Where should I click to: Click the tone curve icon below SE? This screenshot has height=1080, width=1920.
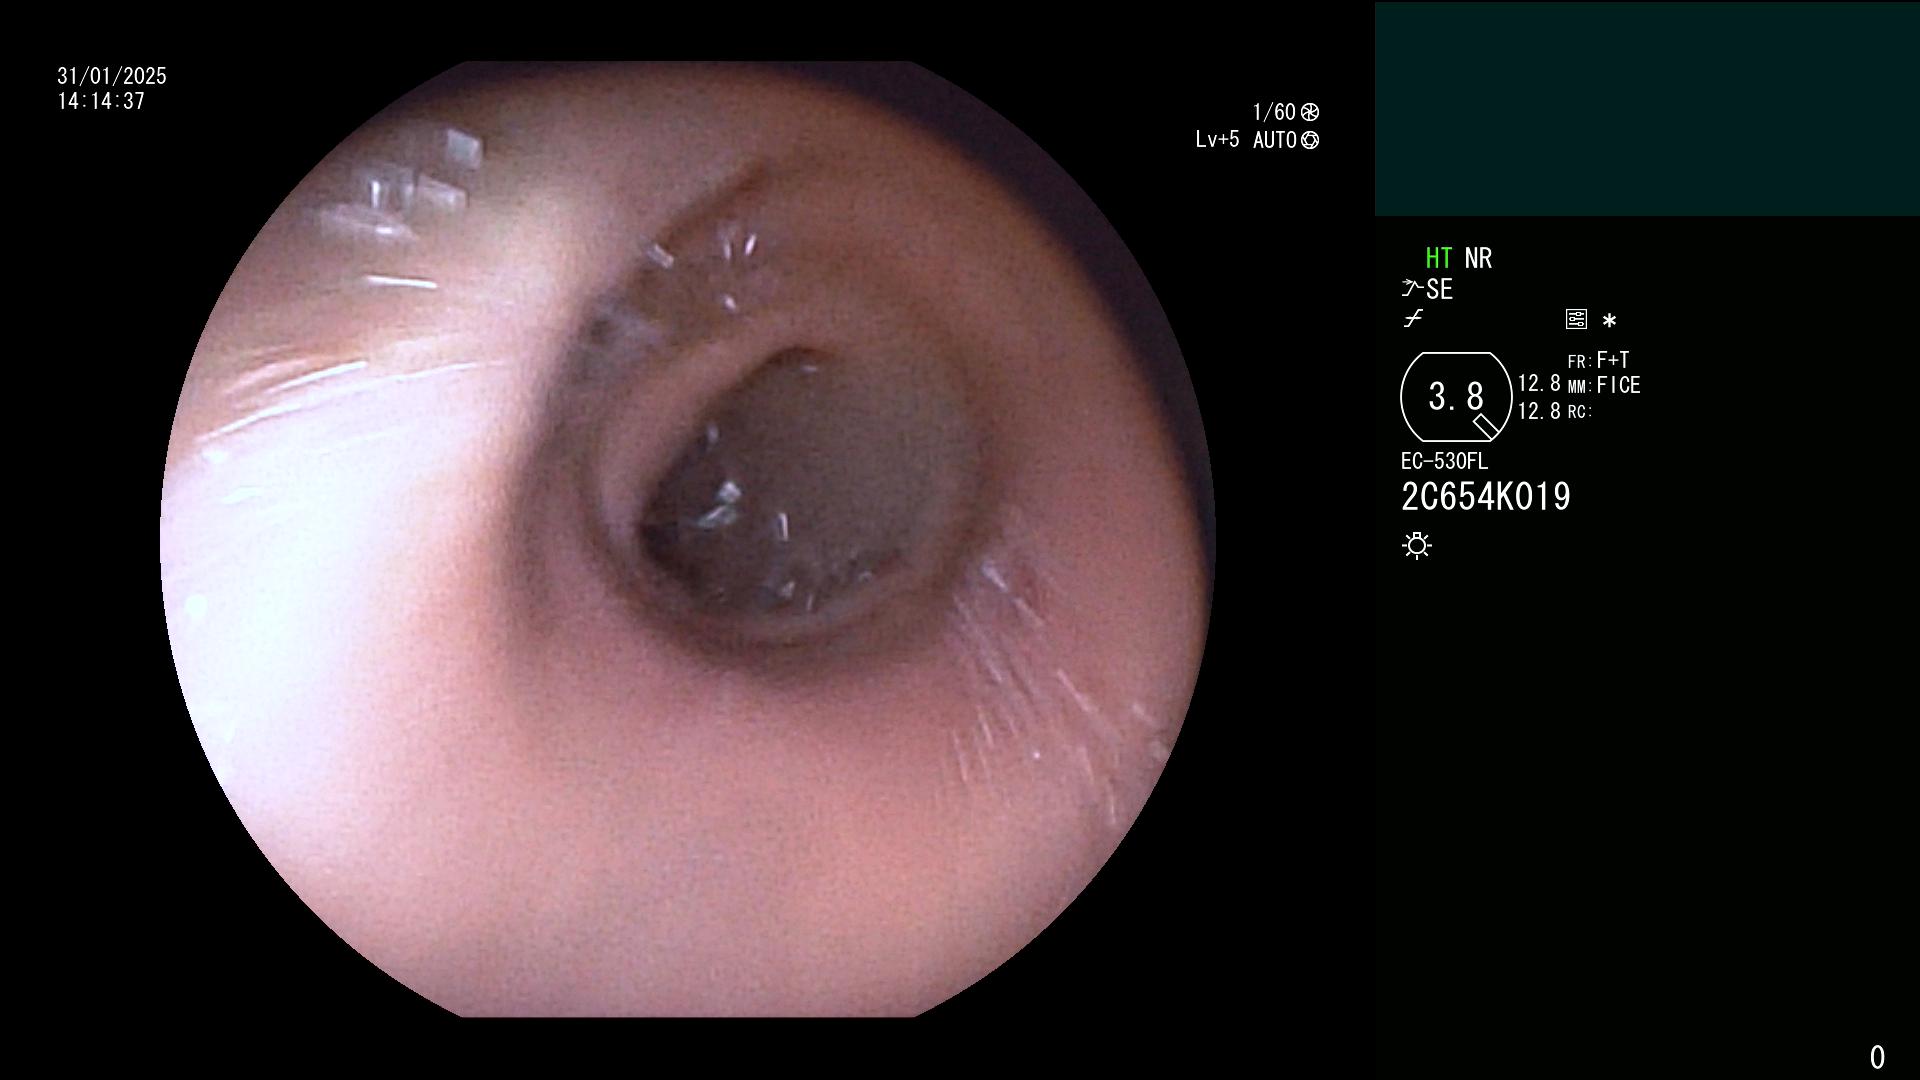tap(1413, 319)
